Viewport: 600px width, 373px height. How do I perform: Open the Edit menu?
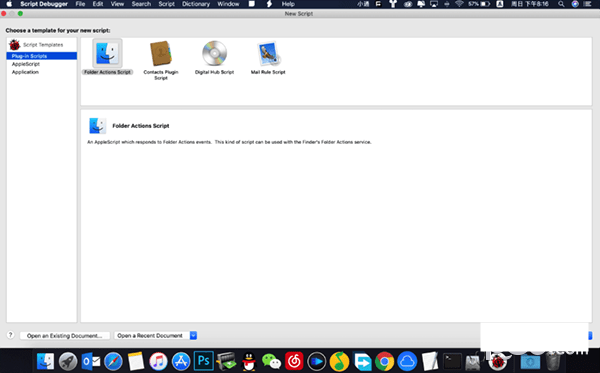pos(98,4)
